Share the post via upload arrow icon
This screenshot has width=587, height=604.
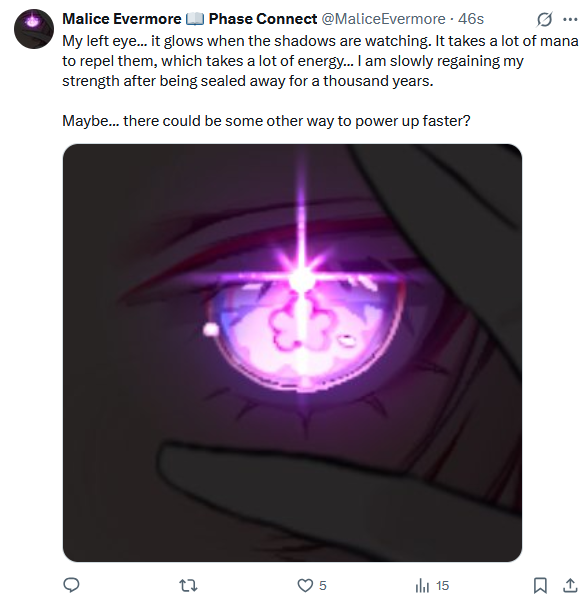pos(570,586)
